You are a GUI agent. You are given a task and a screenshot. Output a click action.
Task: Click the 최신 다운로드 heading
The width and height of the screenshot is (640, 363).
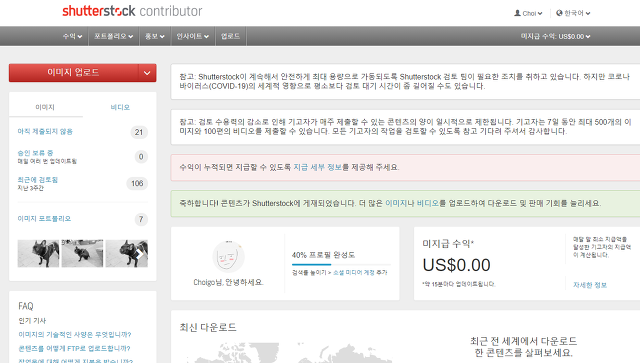(208, 327)
